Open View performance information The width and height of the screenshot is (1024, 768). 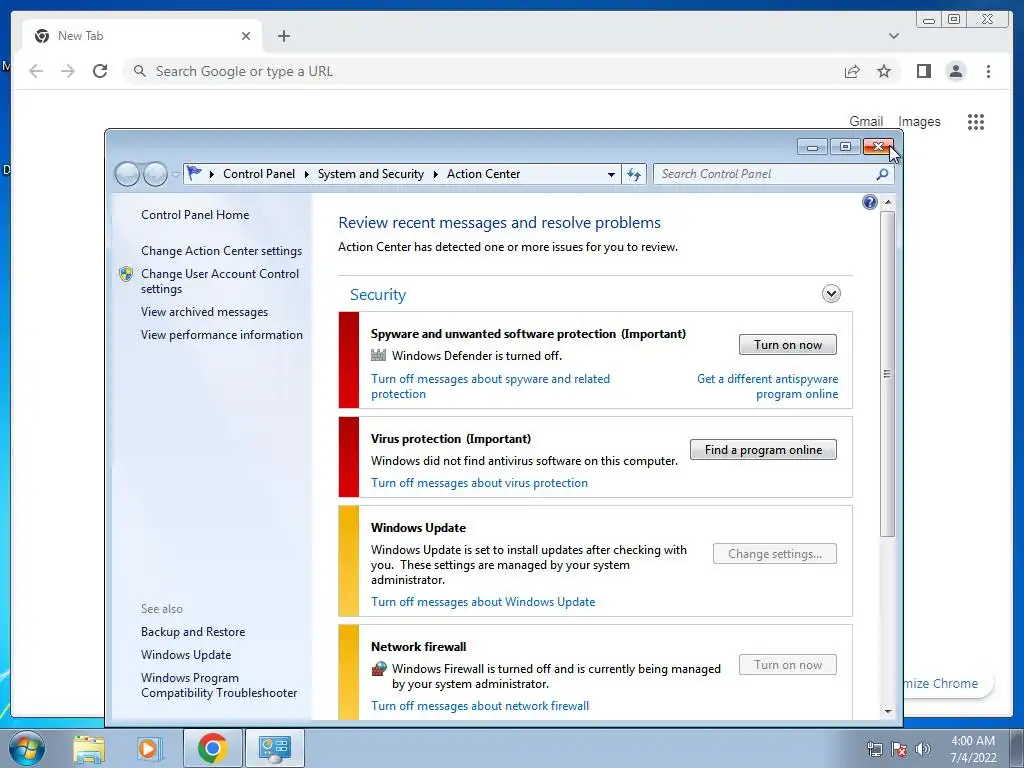(221, 335)
